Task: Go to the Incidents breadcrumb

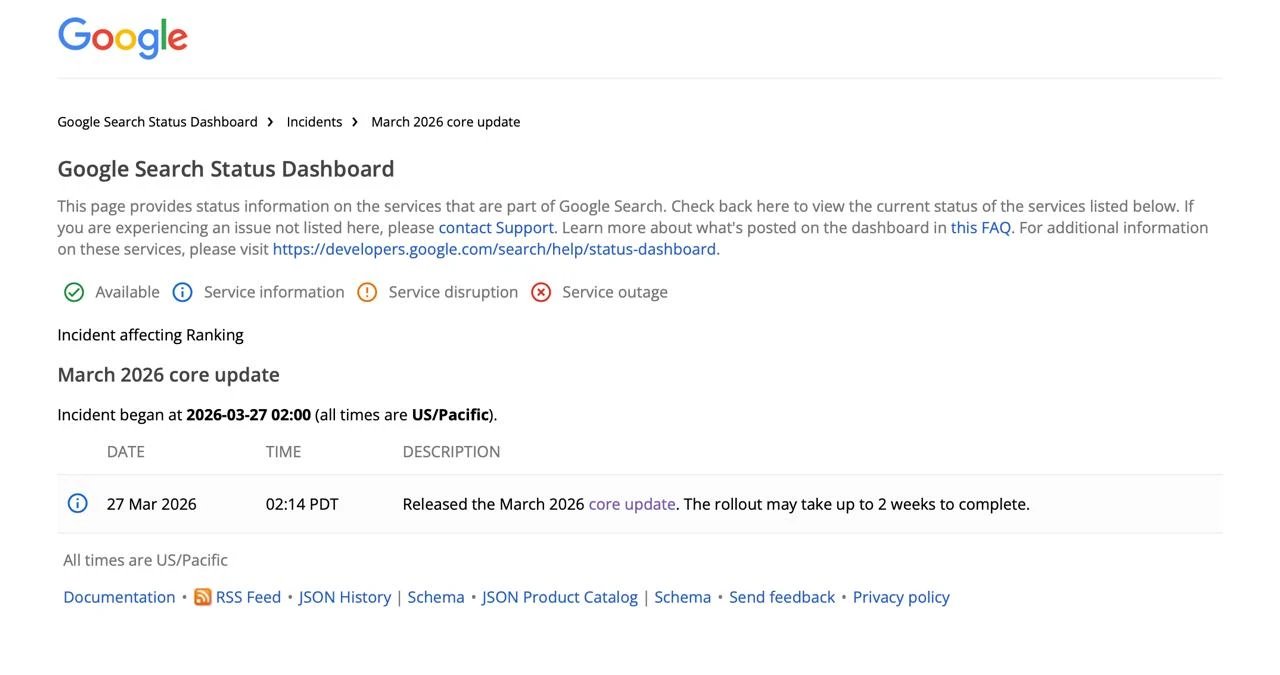Action: 314,122
